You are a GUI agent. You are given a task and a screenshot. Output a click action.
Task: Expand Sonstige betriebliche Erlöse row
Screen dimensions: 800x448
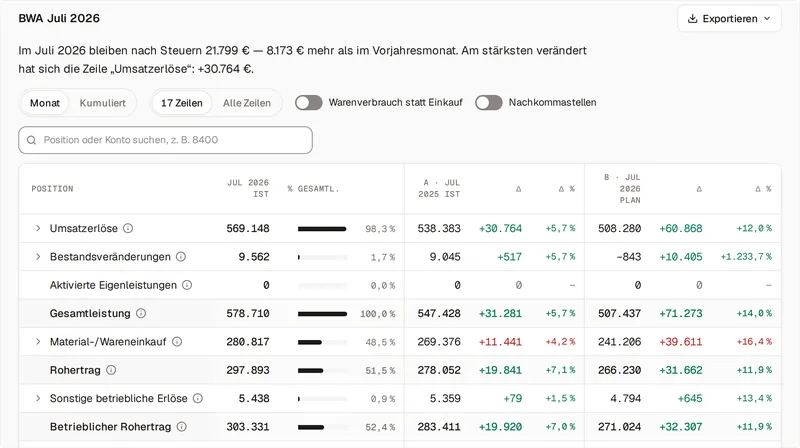point(38,398)
